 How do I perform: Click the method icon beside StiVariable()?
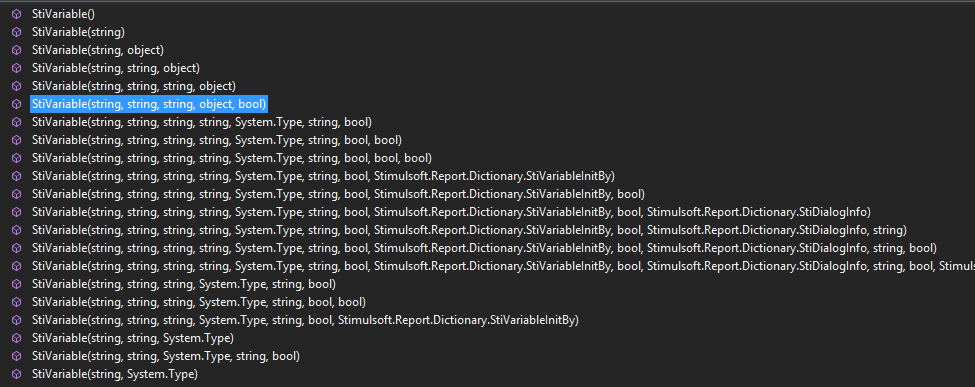(x=16, y=13)
